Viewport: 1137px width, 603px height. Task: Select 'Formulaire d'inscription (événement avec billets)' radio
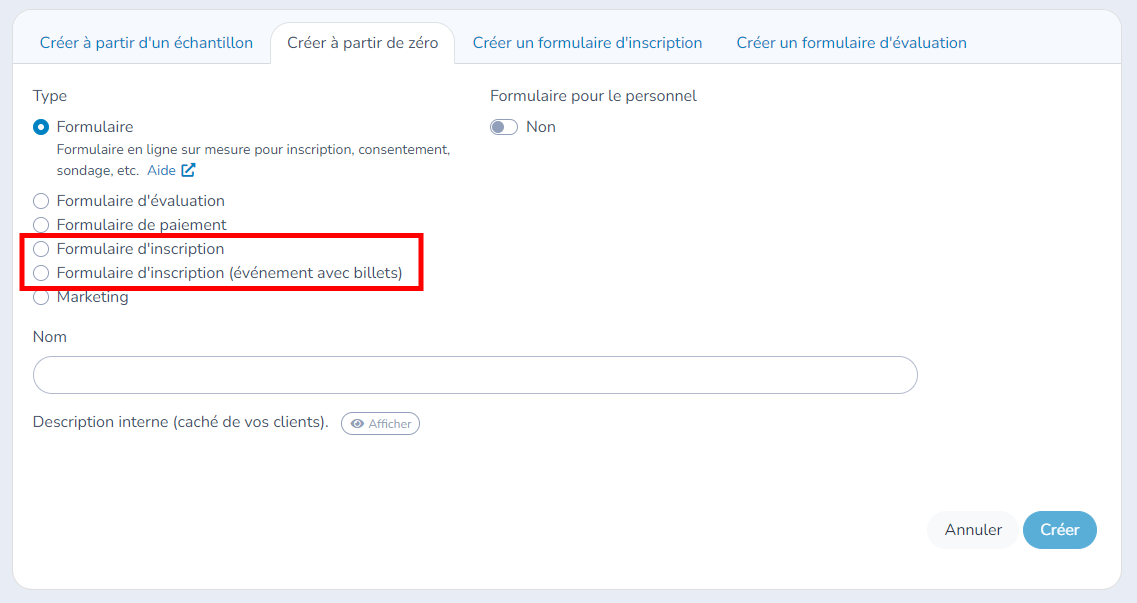(x=41, y=273)
